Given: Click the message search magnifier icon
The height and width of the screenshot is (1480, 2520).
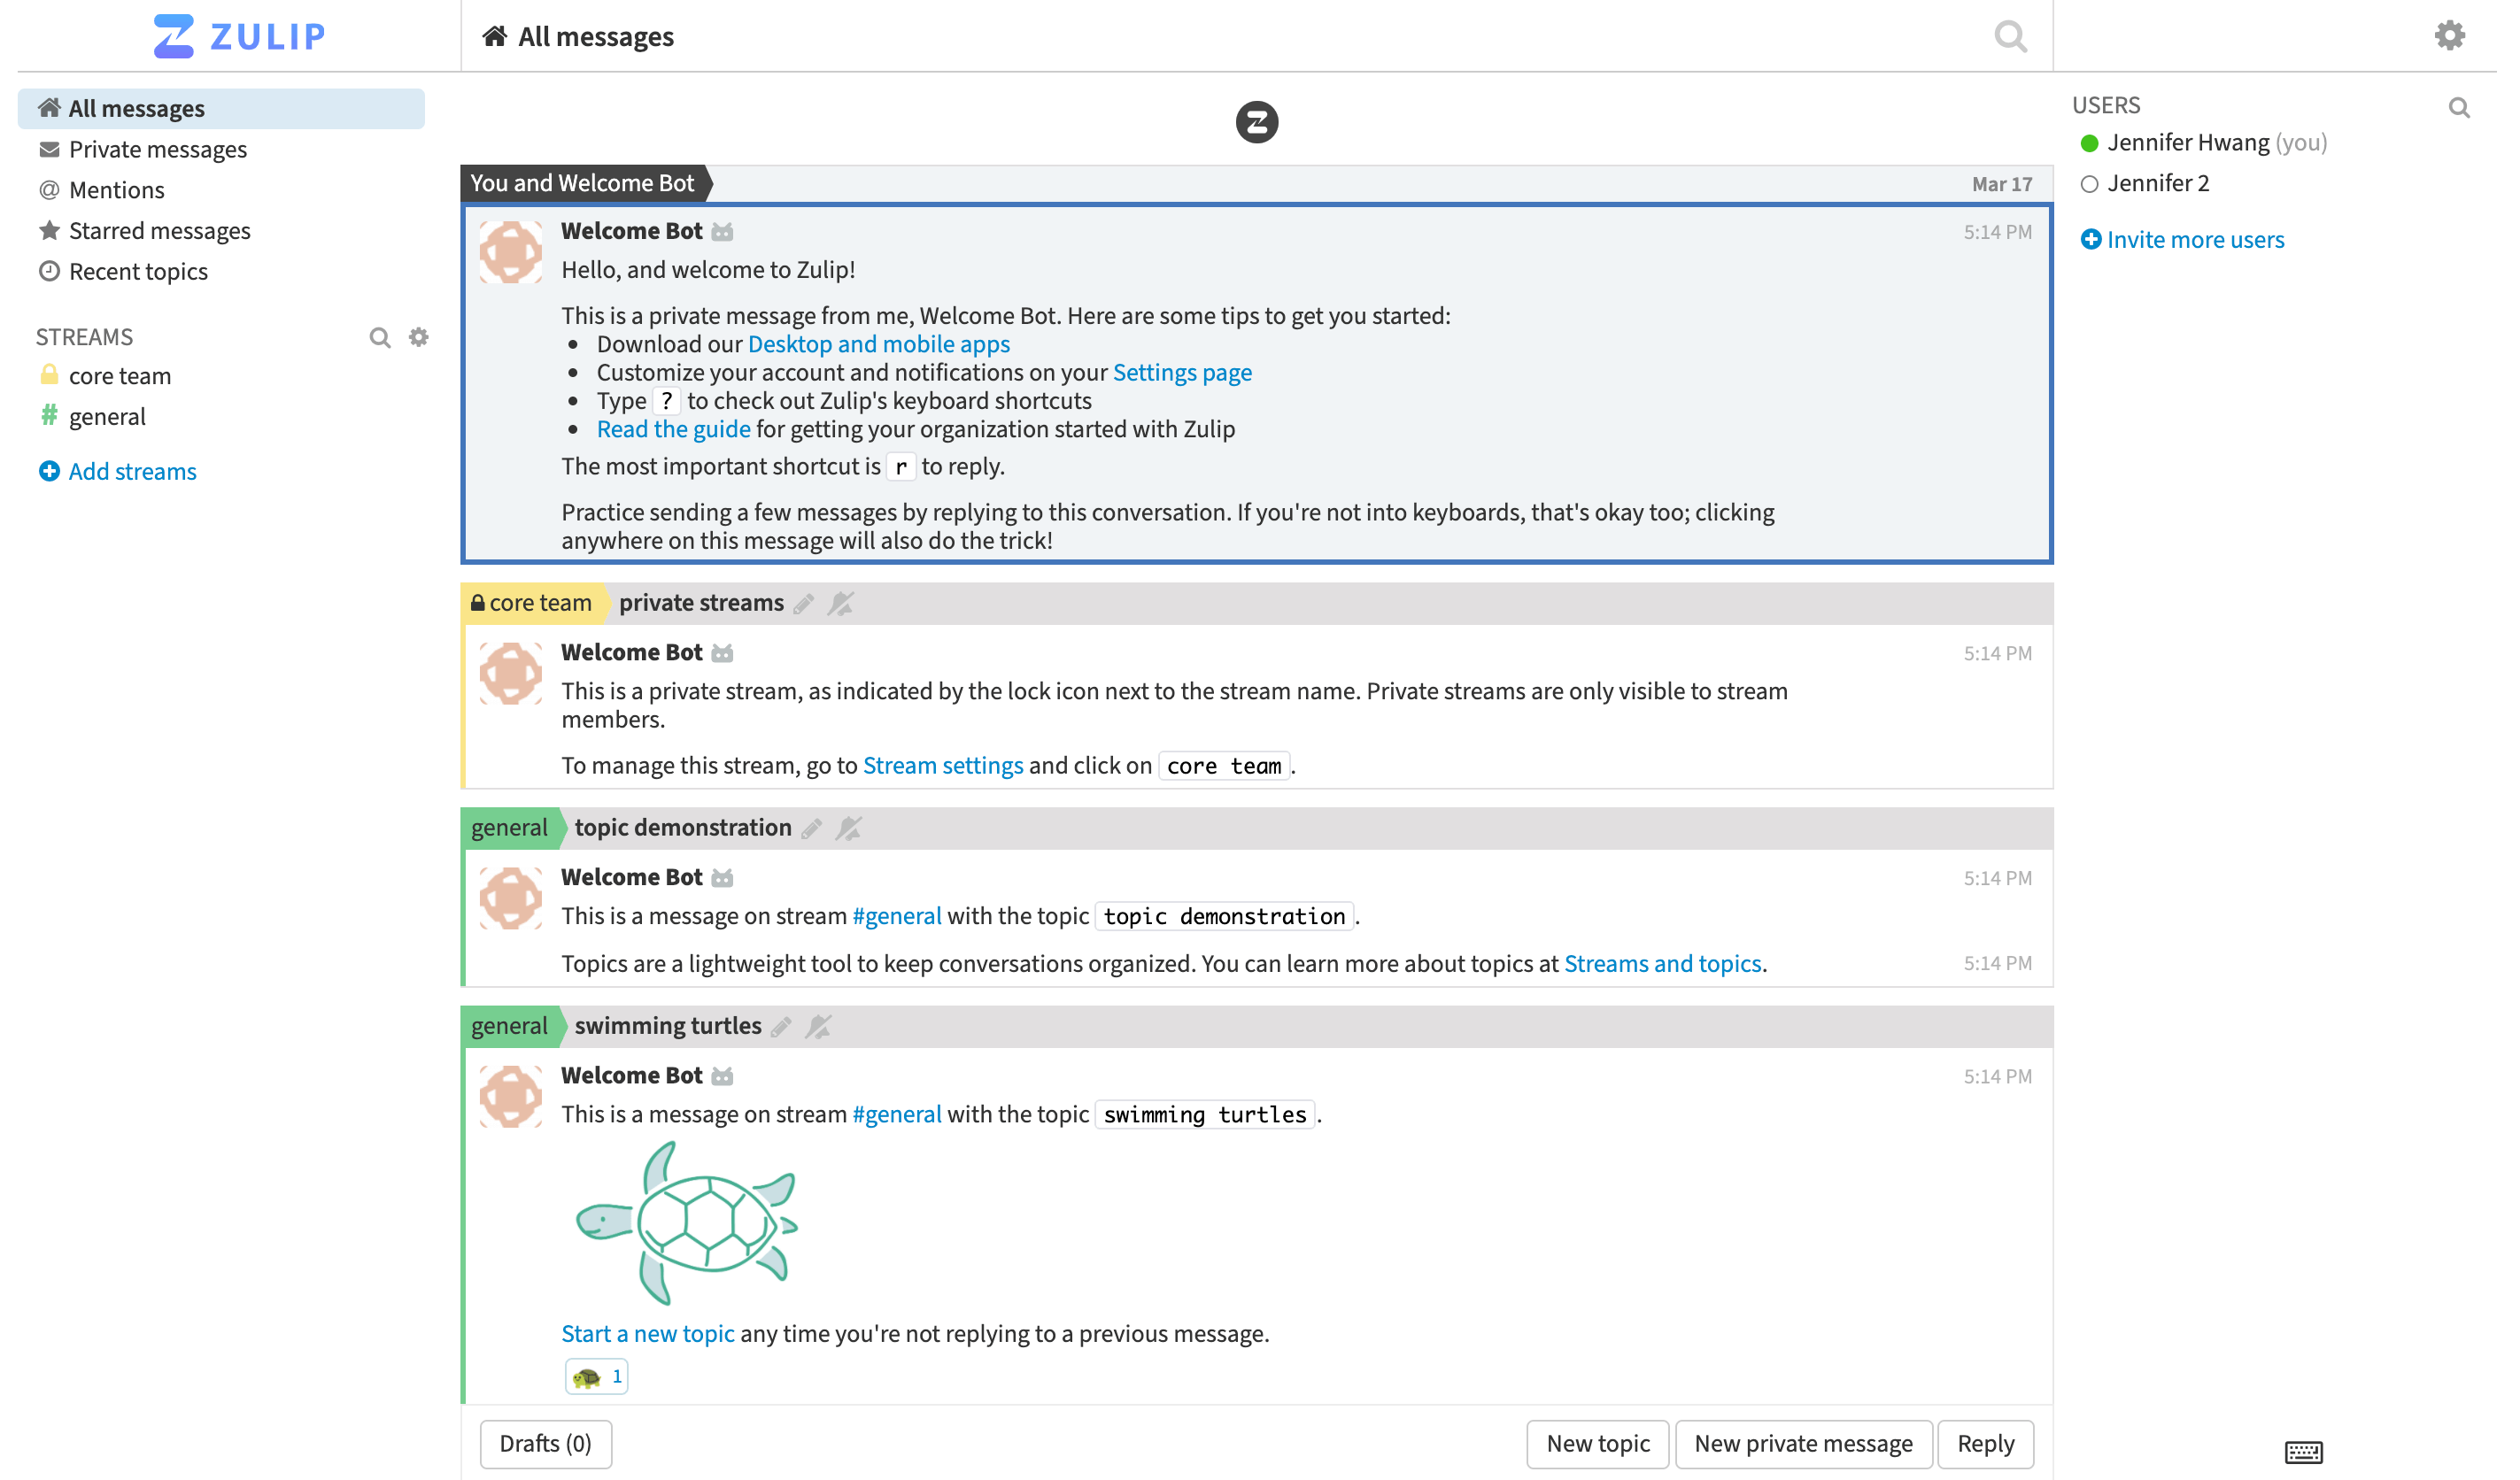Looking at the screenshot, I should coord(2009,37).
